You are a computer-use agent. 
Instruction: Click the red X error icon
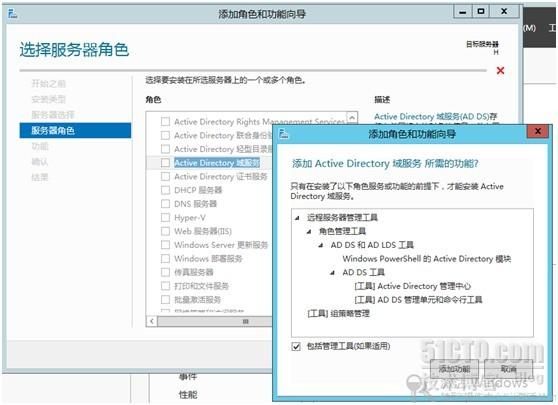(500, 70)
